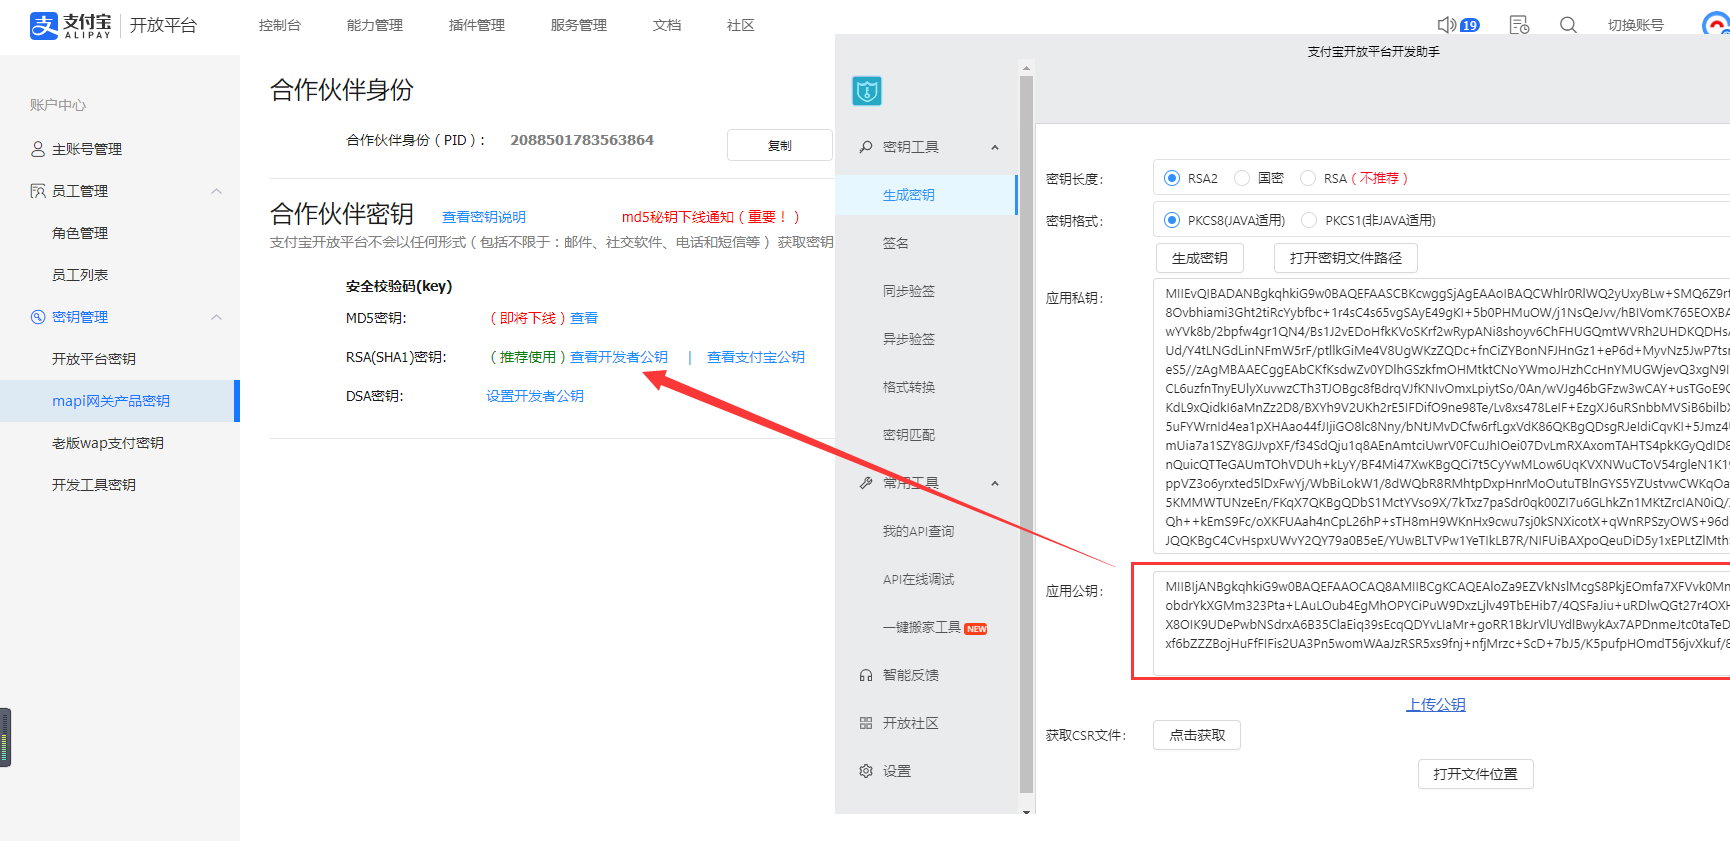Click the NEW badge next to 一键搬家工具
The height and width of the screenshot is (841, 1730).
click(976, 629)
